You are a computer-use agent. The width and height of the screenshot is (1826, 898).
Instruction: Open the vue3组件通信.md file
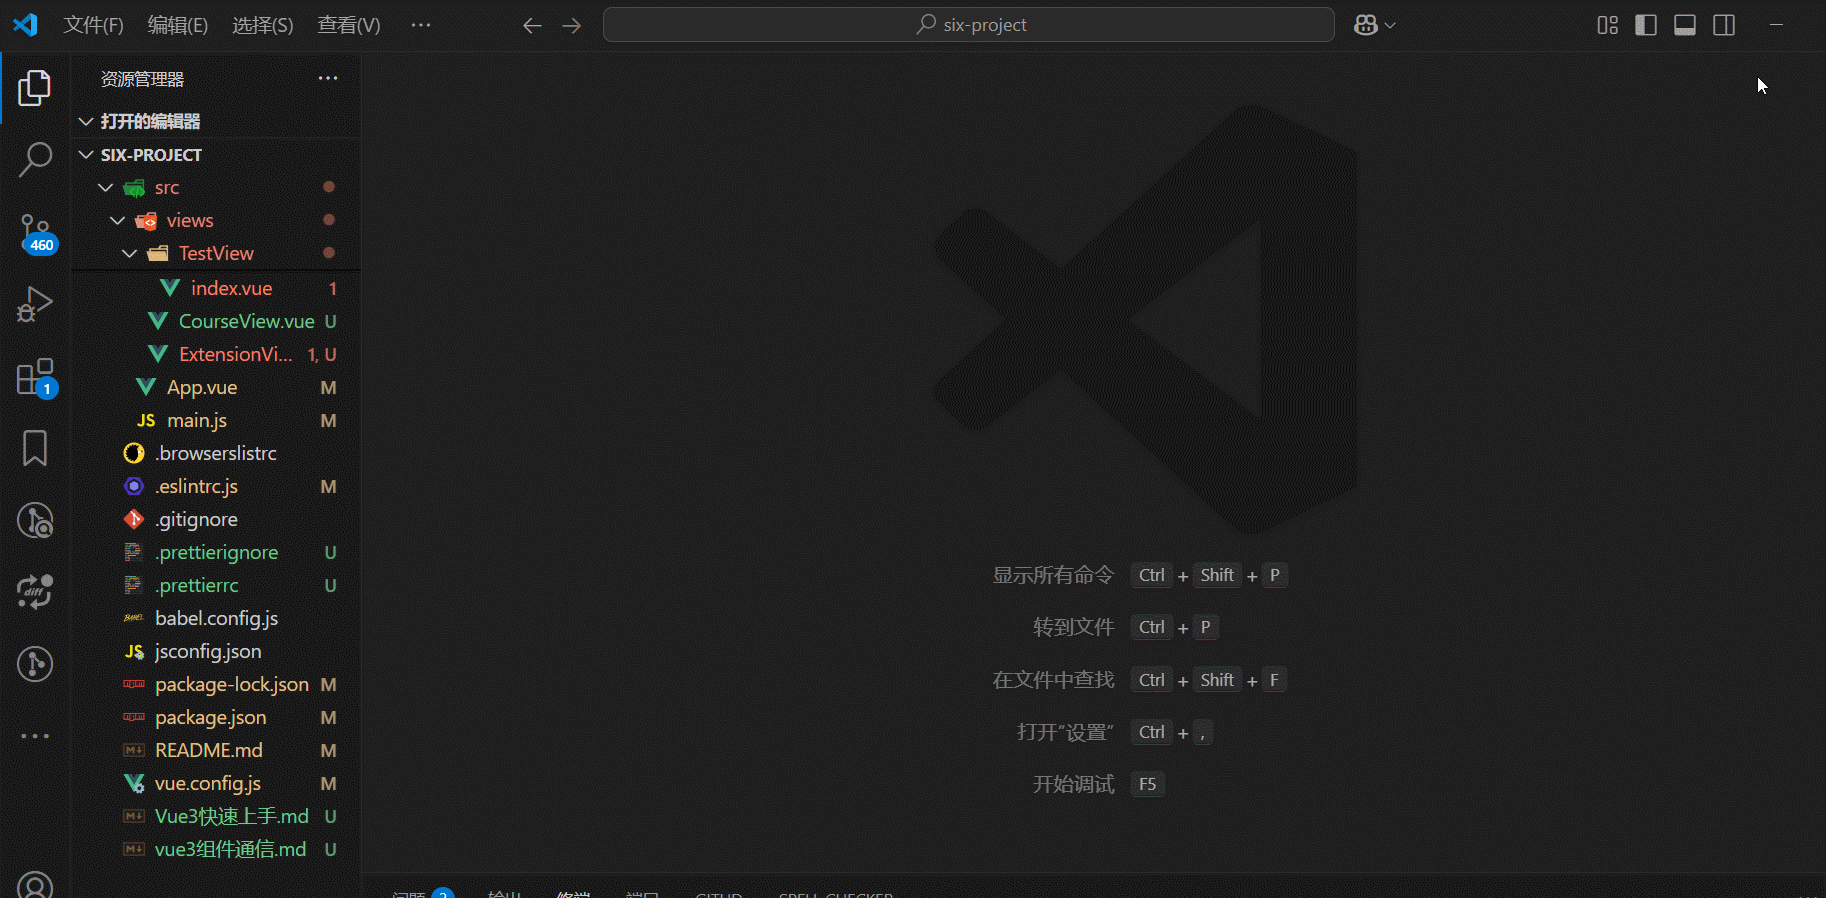pos(216,849)
